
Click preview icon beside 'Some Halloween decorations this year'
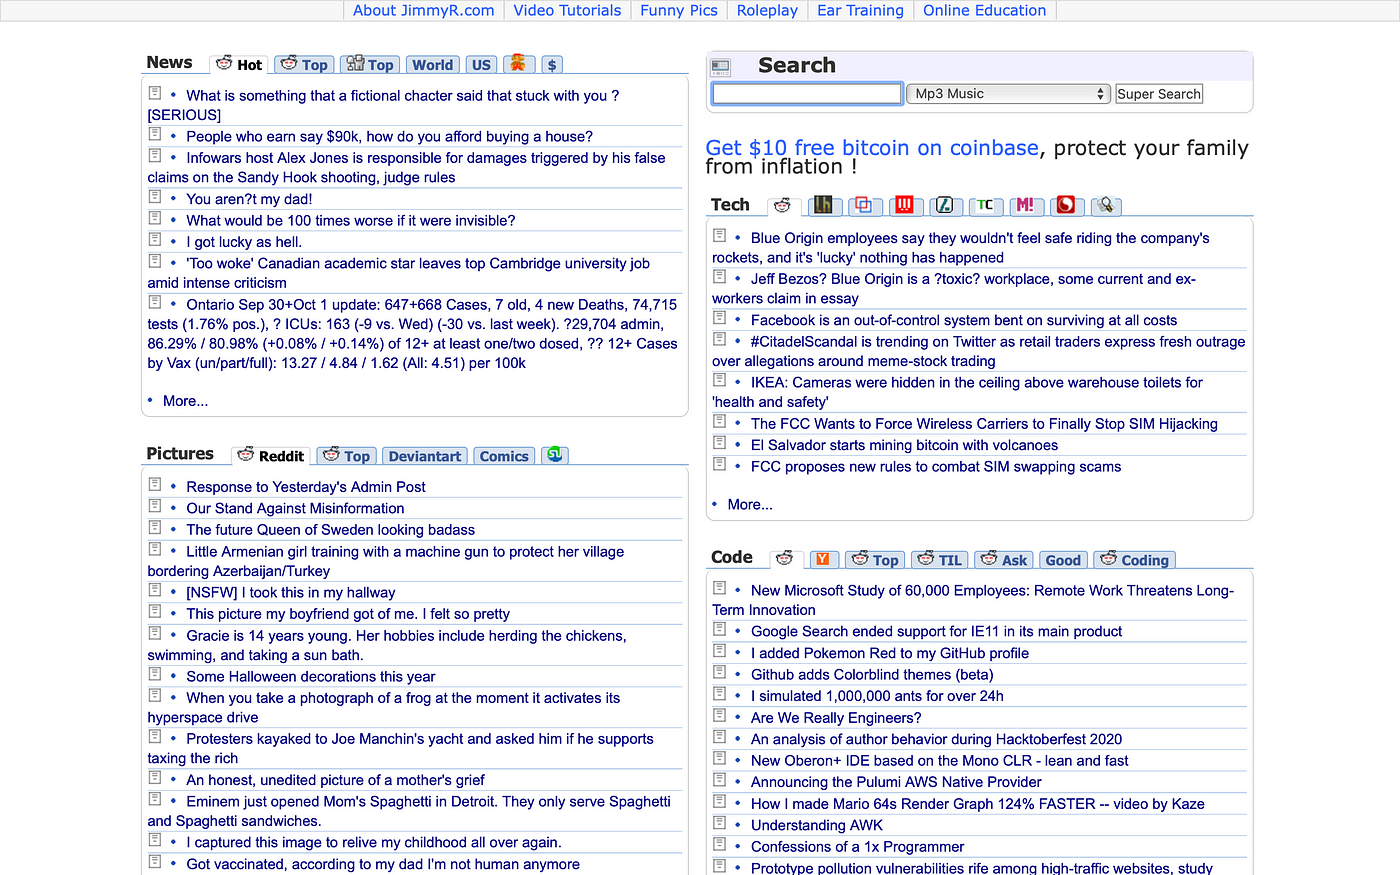point(155,673)
